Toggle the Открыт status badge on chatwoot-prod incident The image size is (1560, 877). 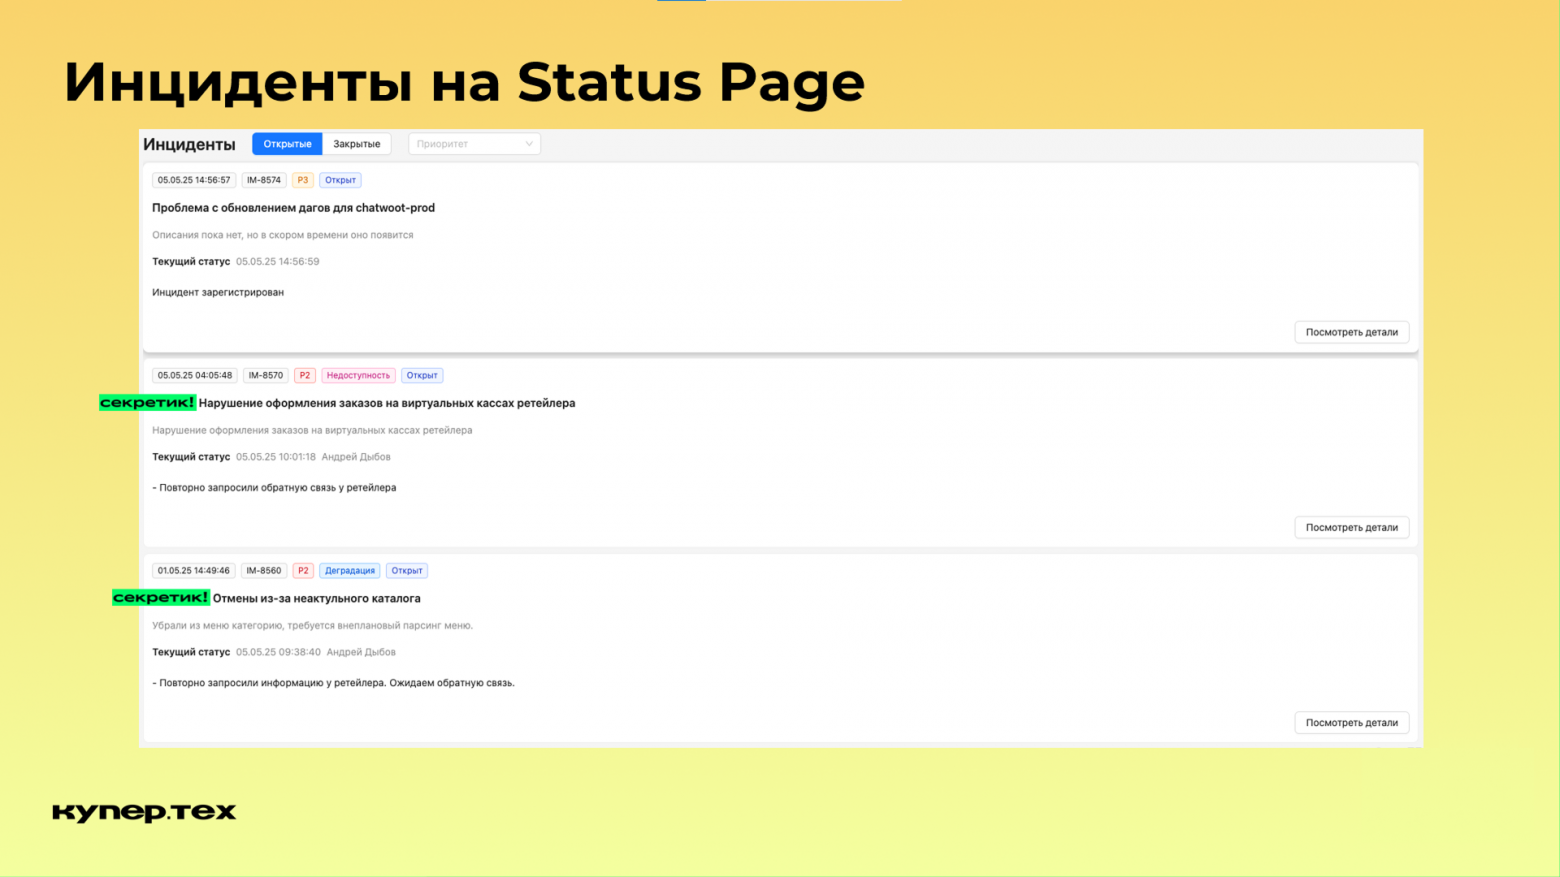click(x=340, y=180)
